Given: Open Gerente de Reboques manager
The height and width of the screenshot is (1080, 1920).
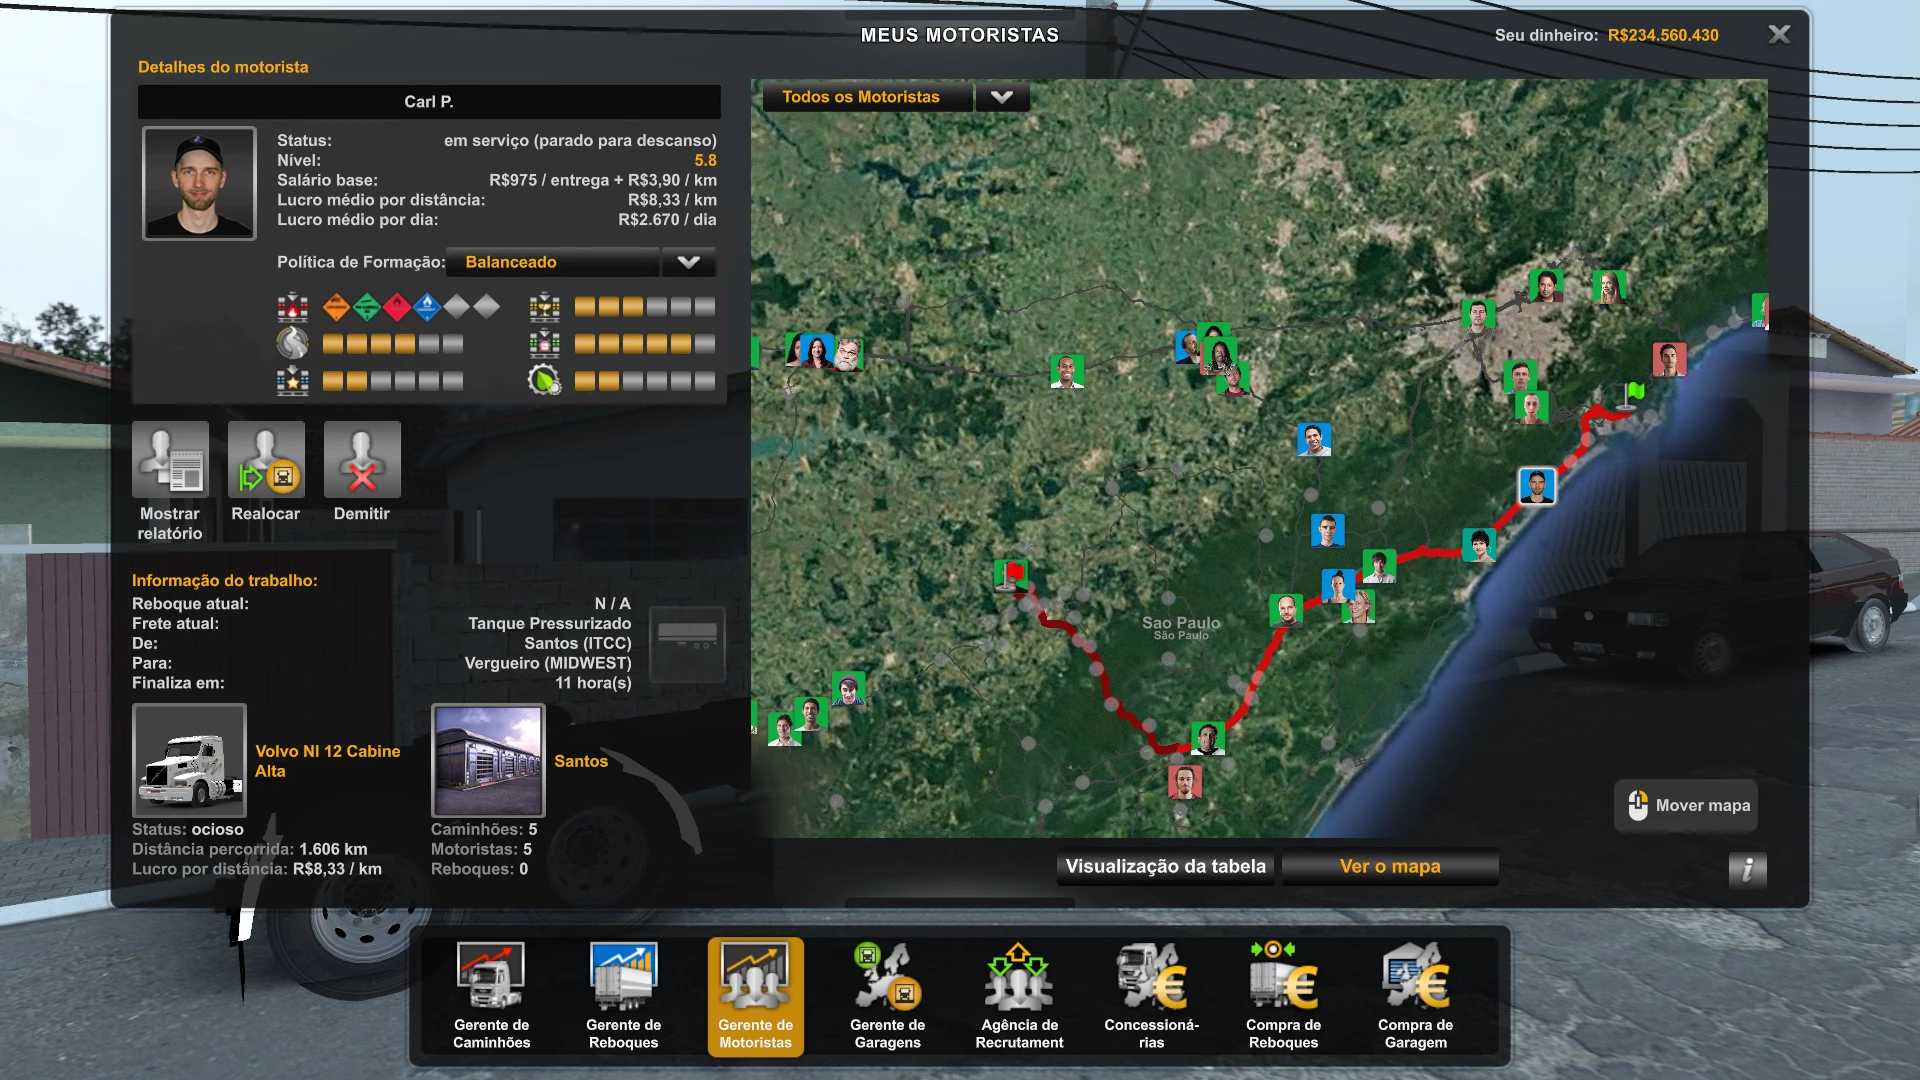Looking at the screenshot, I should point(623,995).
